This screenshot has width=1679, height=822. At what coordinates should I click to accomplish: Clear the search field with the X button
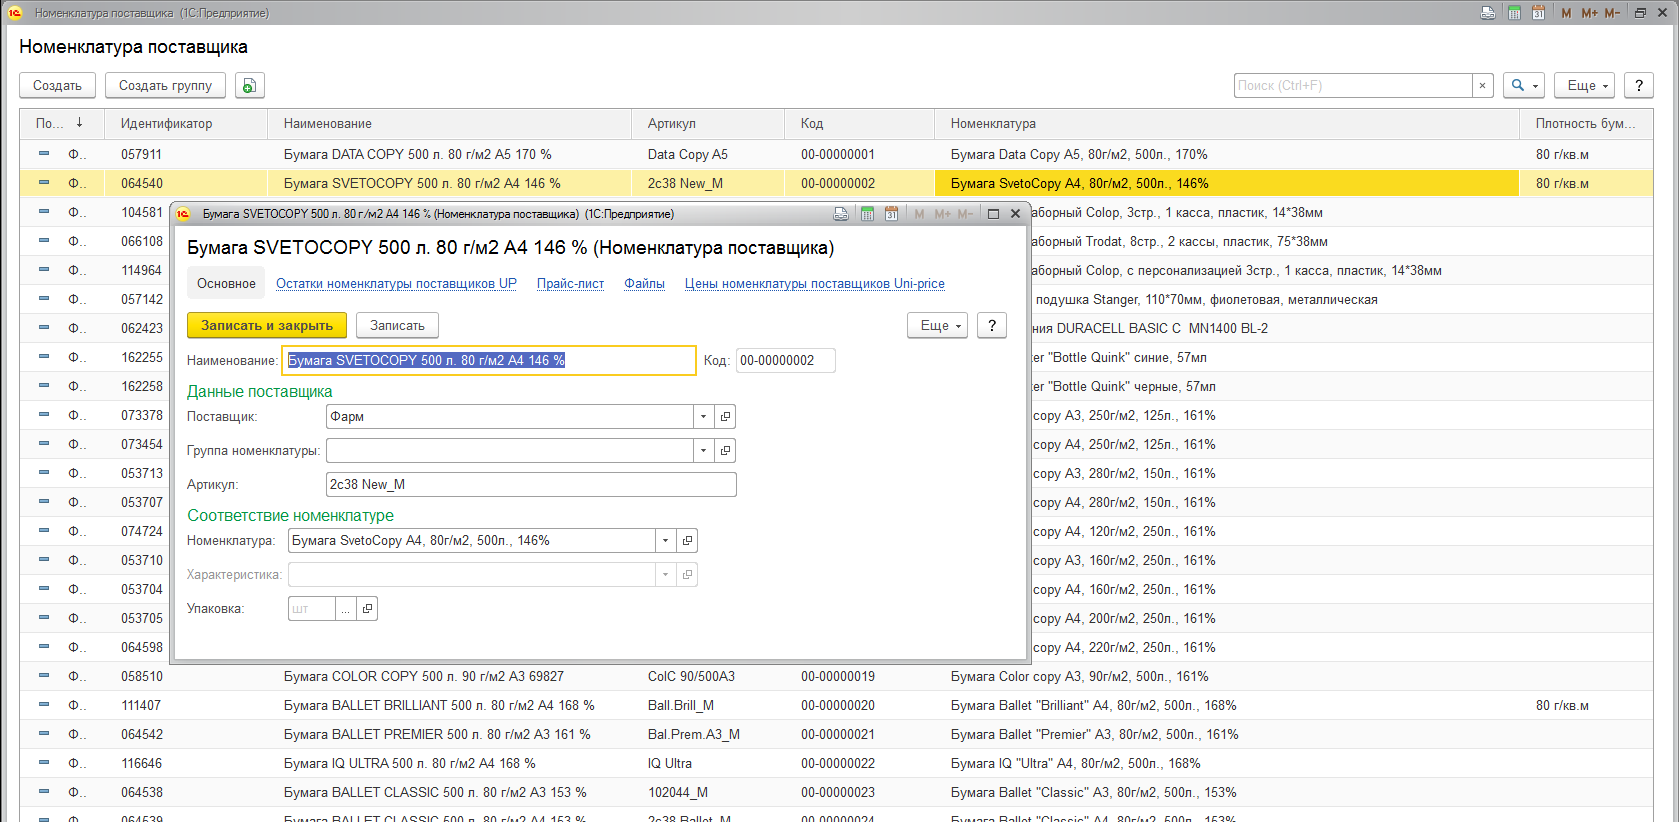[1482, 86]
